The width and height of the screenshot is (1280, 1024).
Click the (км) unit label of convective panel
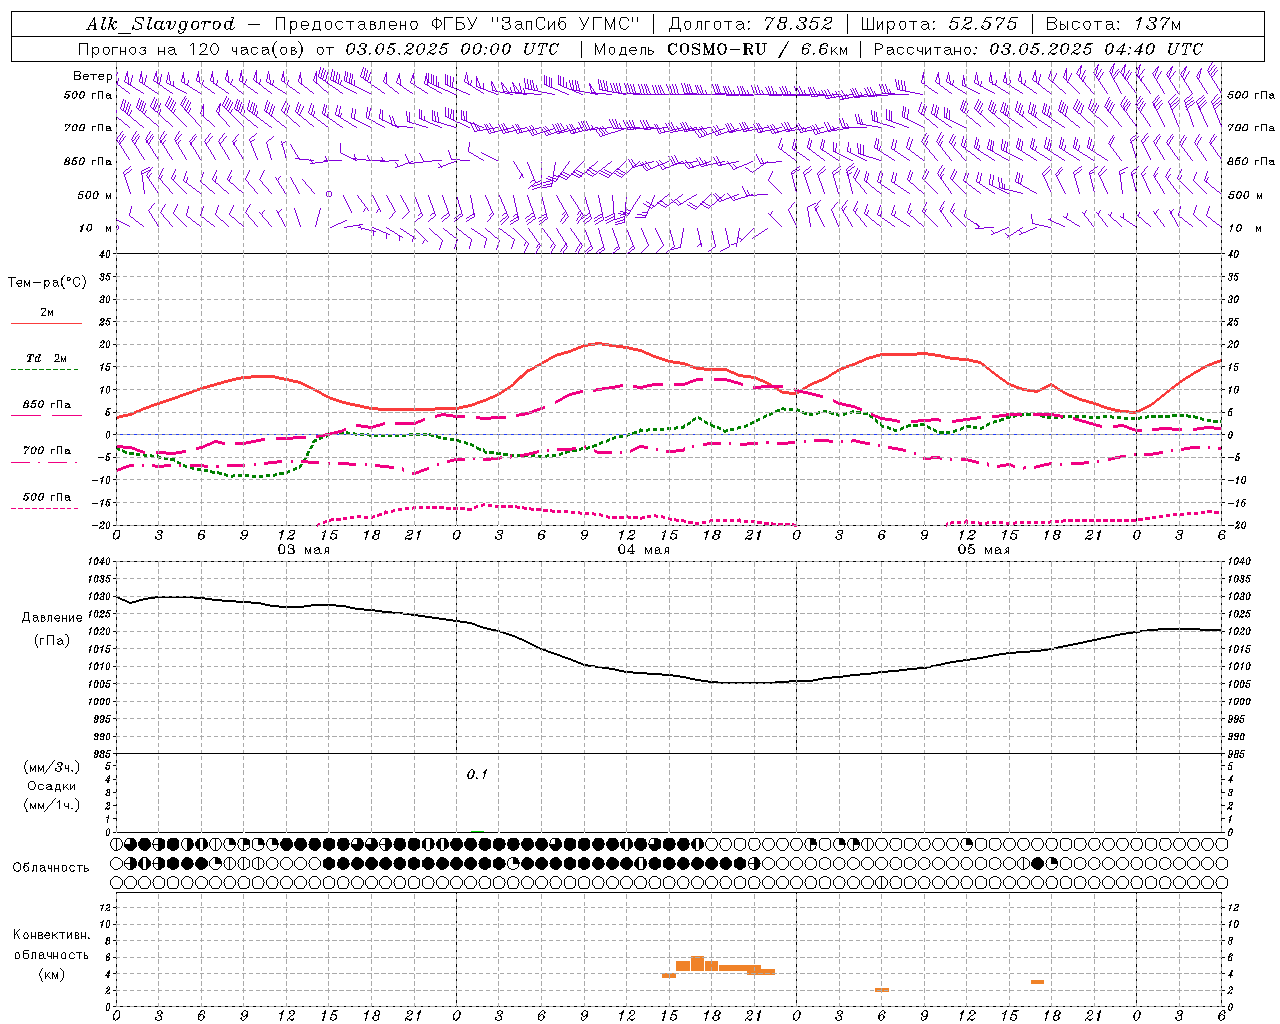[52, 974]
